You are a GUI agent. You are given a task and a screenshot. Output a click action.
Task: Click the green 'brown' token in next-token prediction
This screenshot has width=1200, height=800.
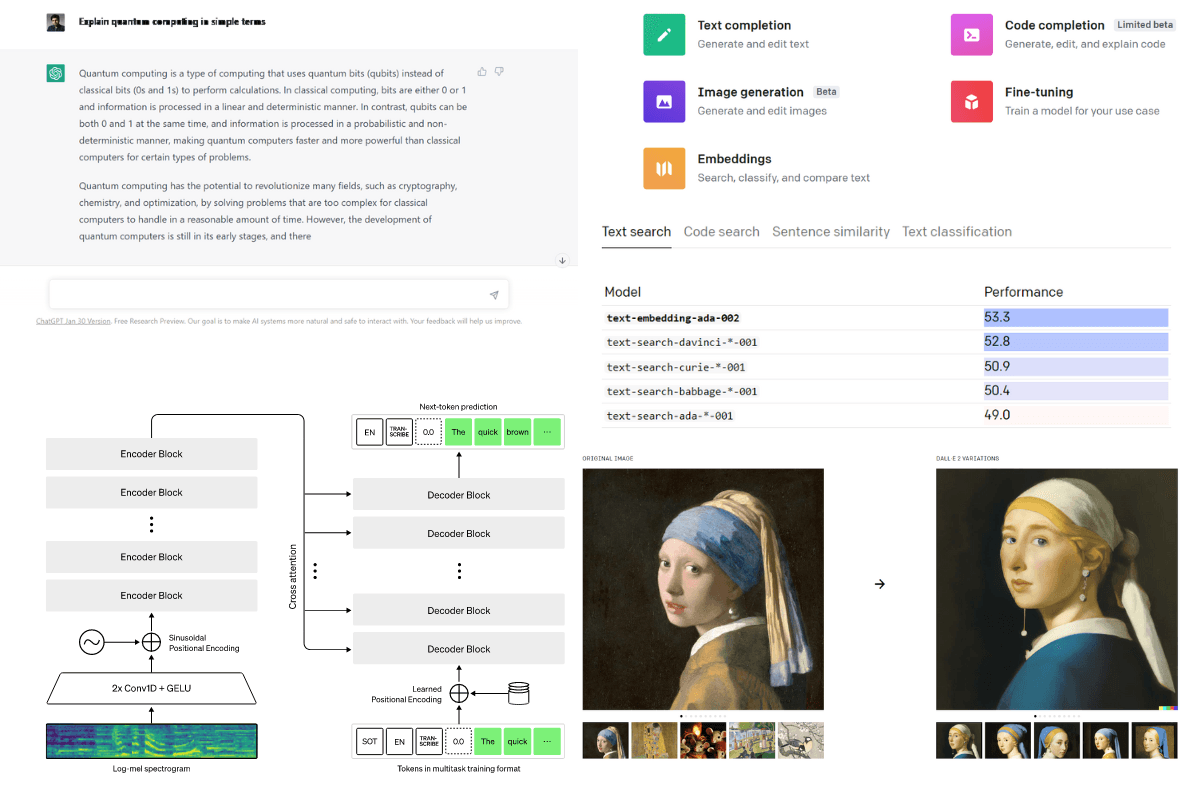click(517, 432)
